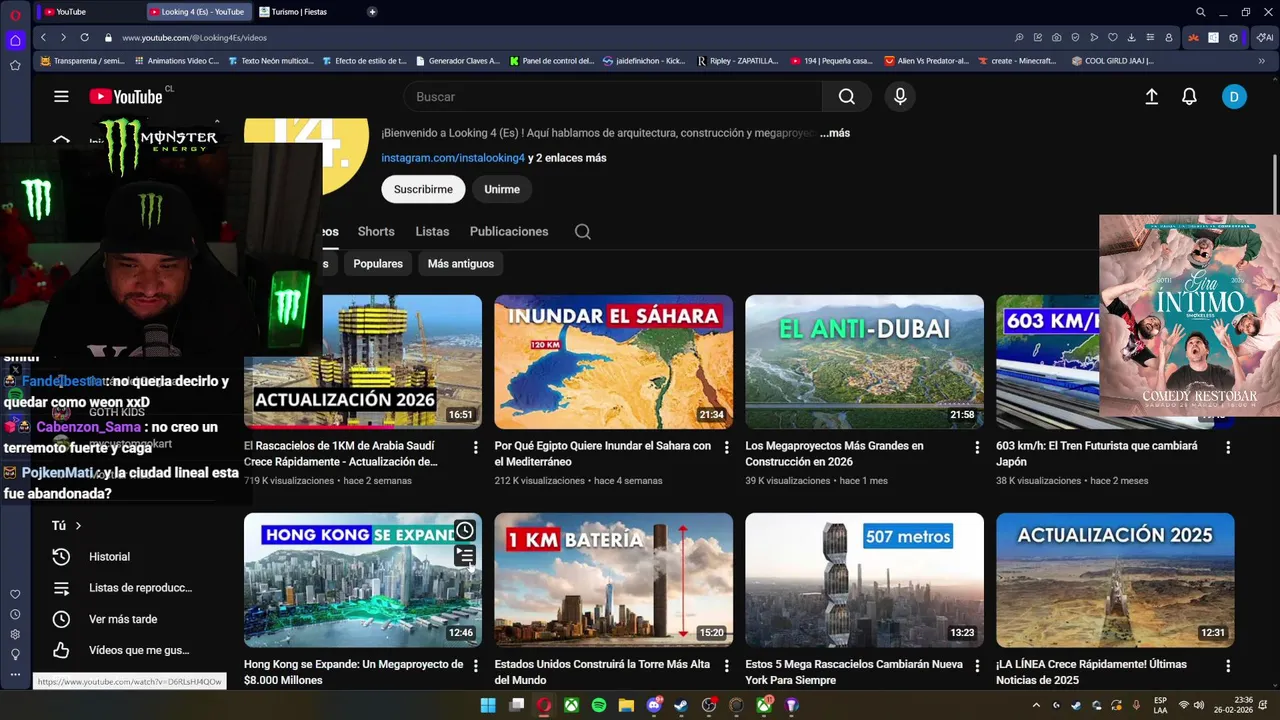Open the 507 metros skyscraper thumbnail

864,580
